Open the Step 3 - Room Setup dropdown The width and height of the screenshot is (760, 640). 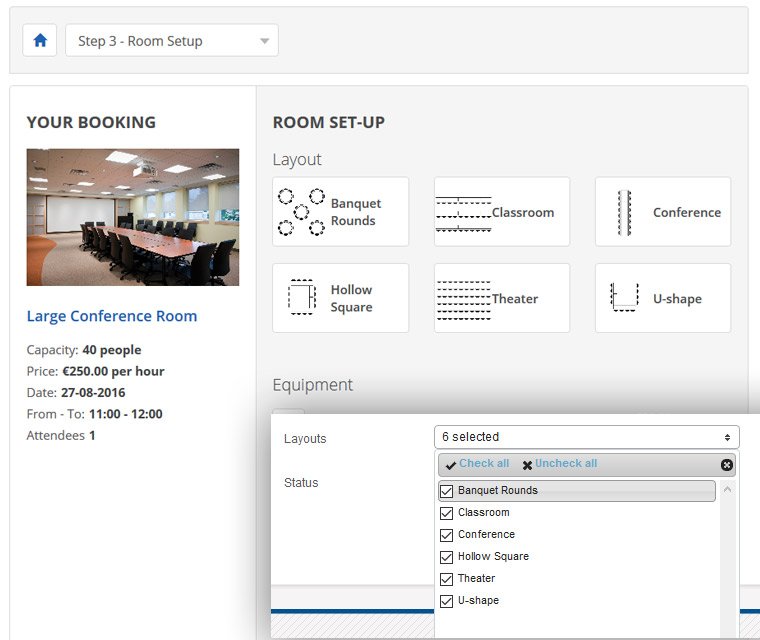[172, 40]
